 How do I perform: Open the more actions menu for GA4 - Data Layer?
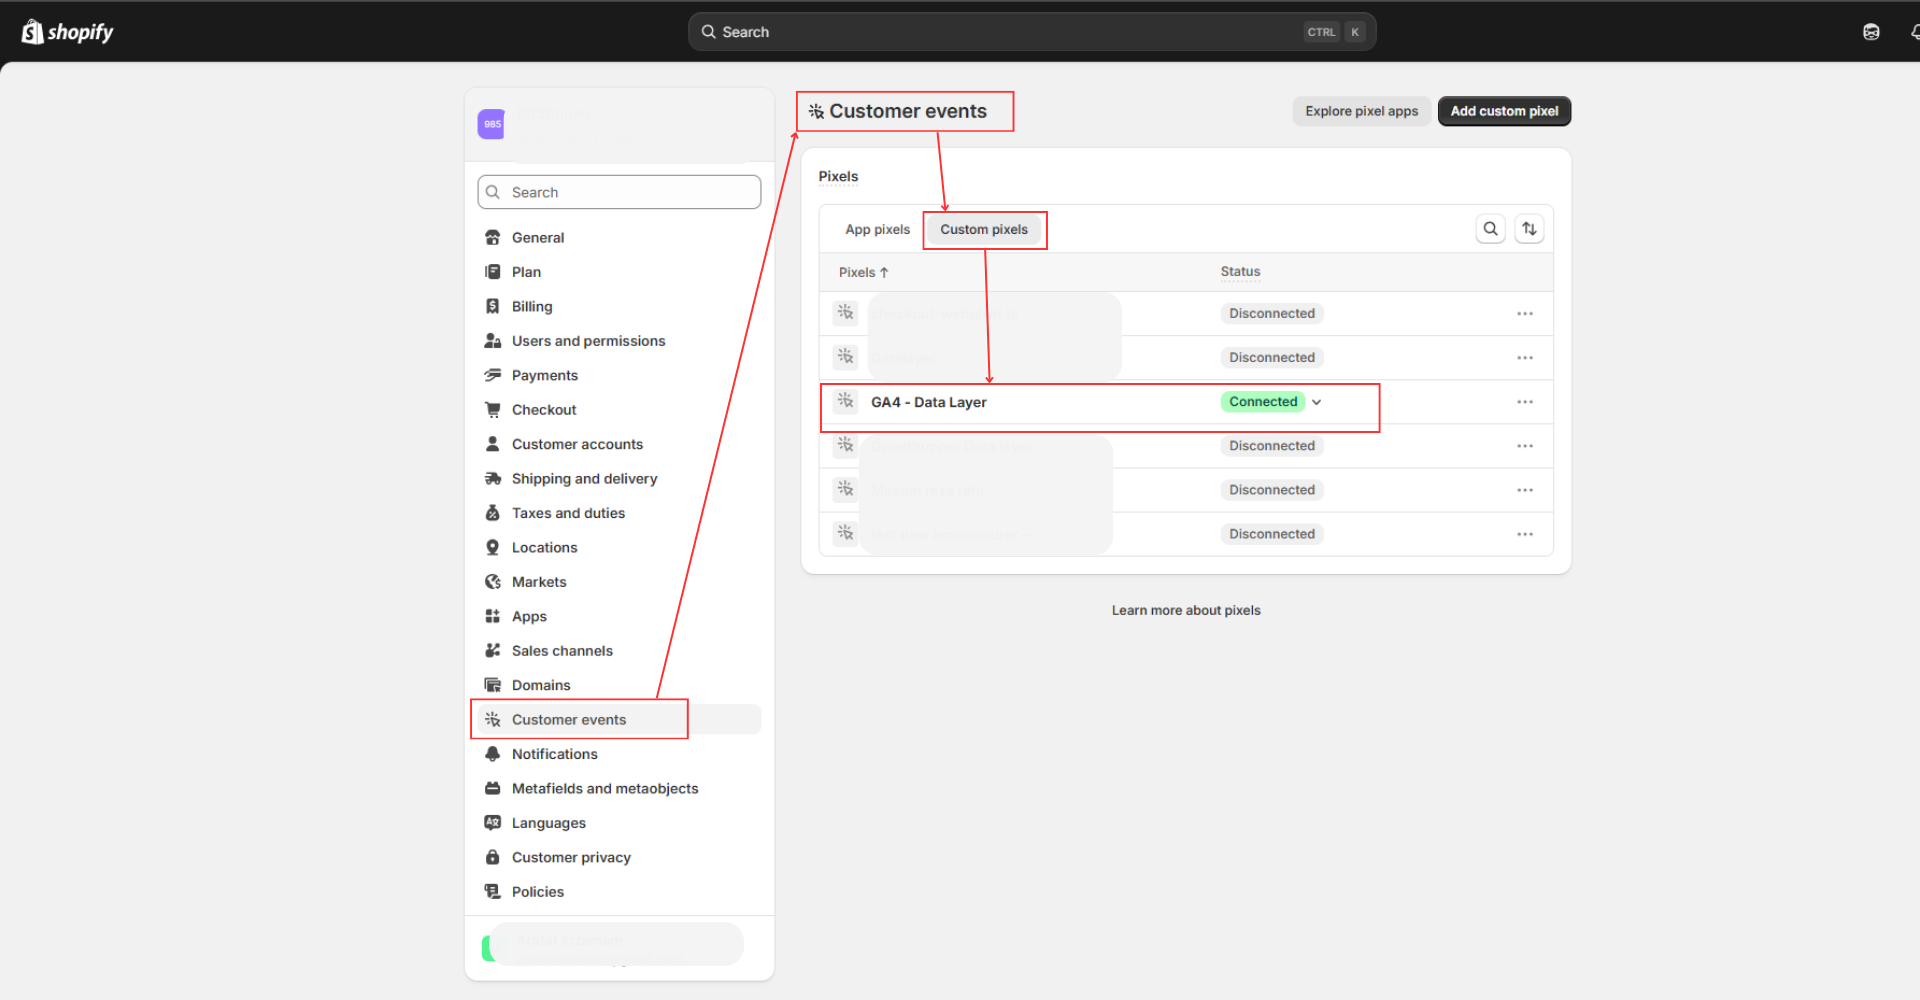(1525, 402)
